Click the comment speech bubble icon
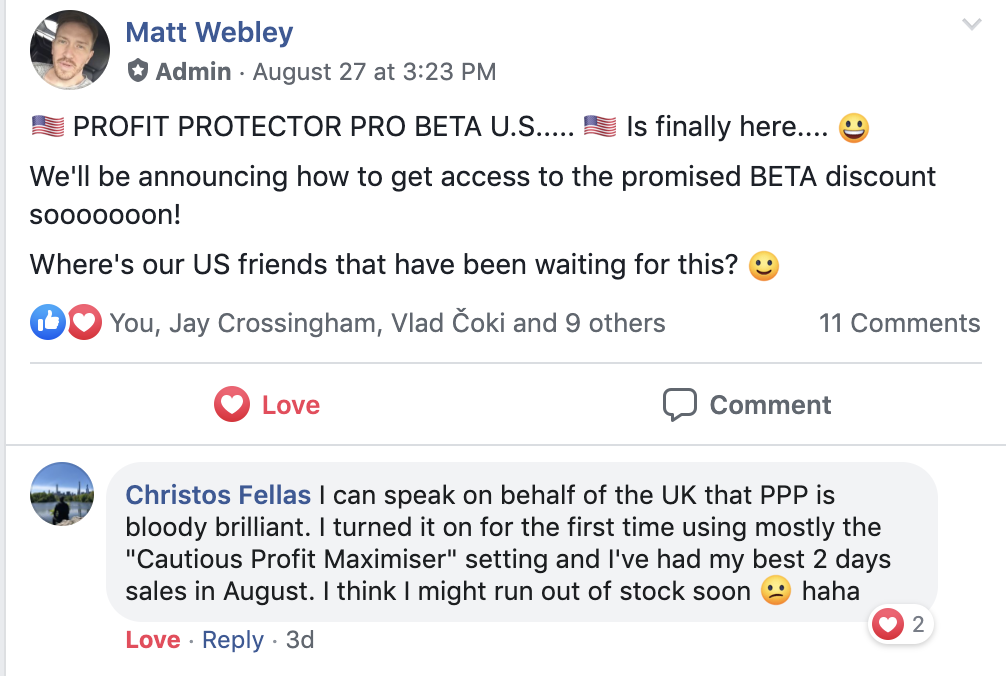The height and width of the screenshot is (676, 1006). [680, 404]
